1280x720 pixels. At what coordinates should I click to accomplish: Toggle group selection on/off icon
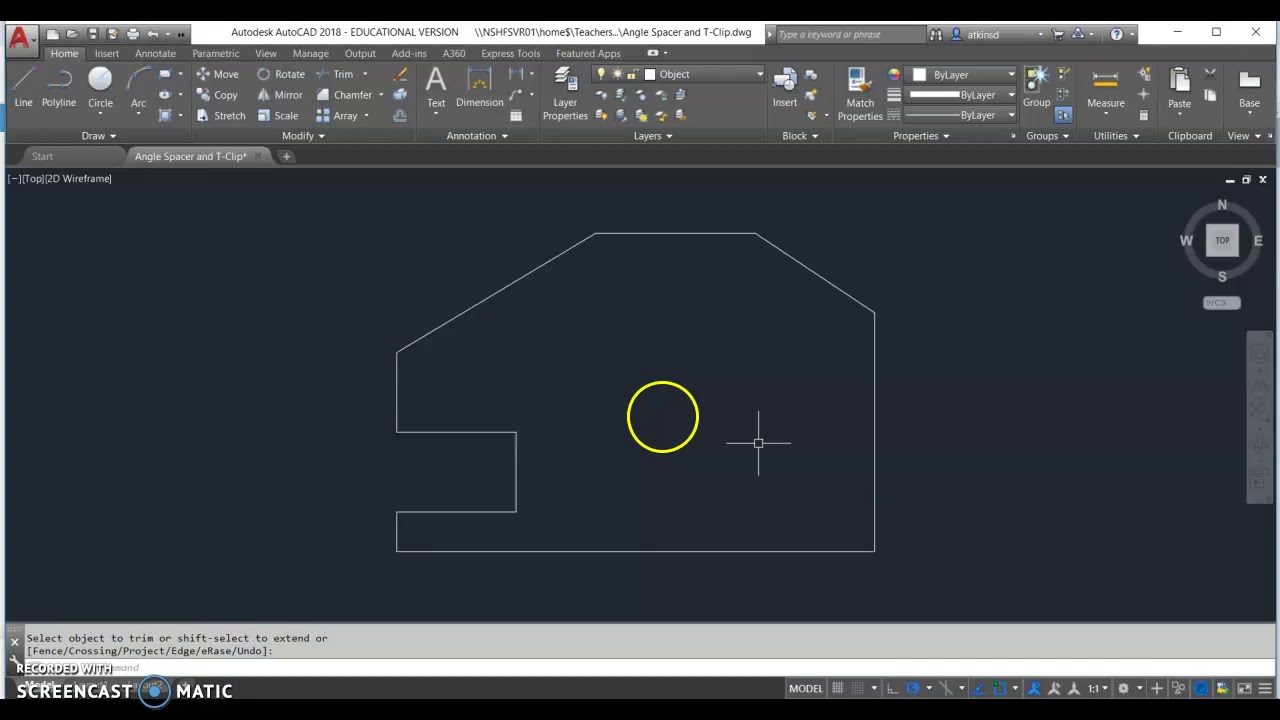tap(1063, 115)
